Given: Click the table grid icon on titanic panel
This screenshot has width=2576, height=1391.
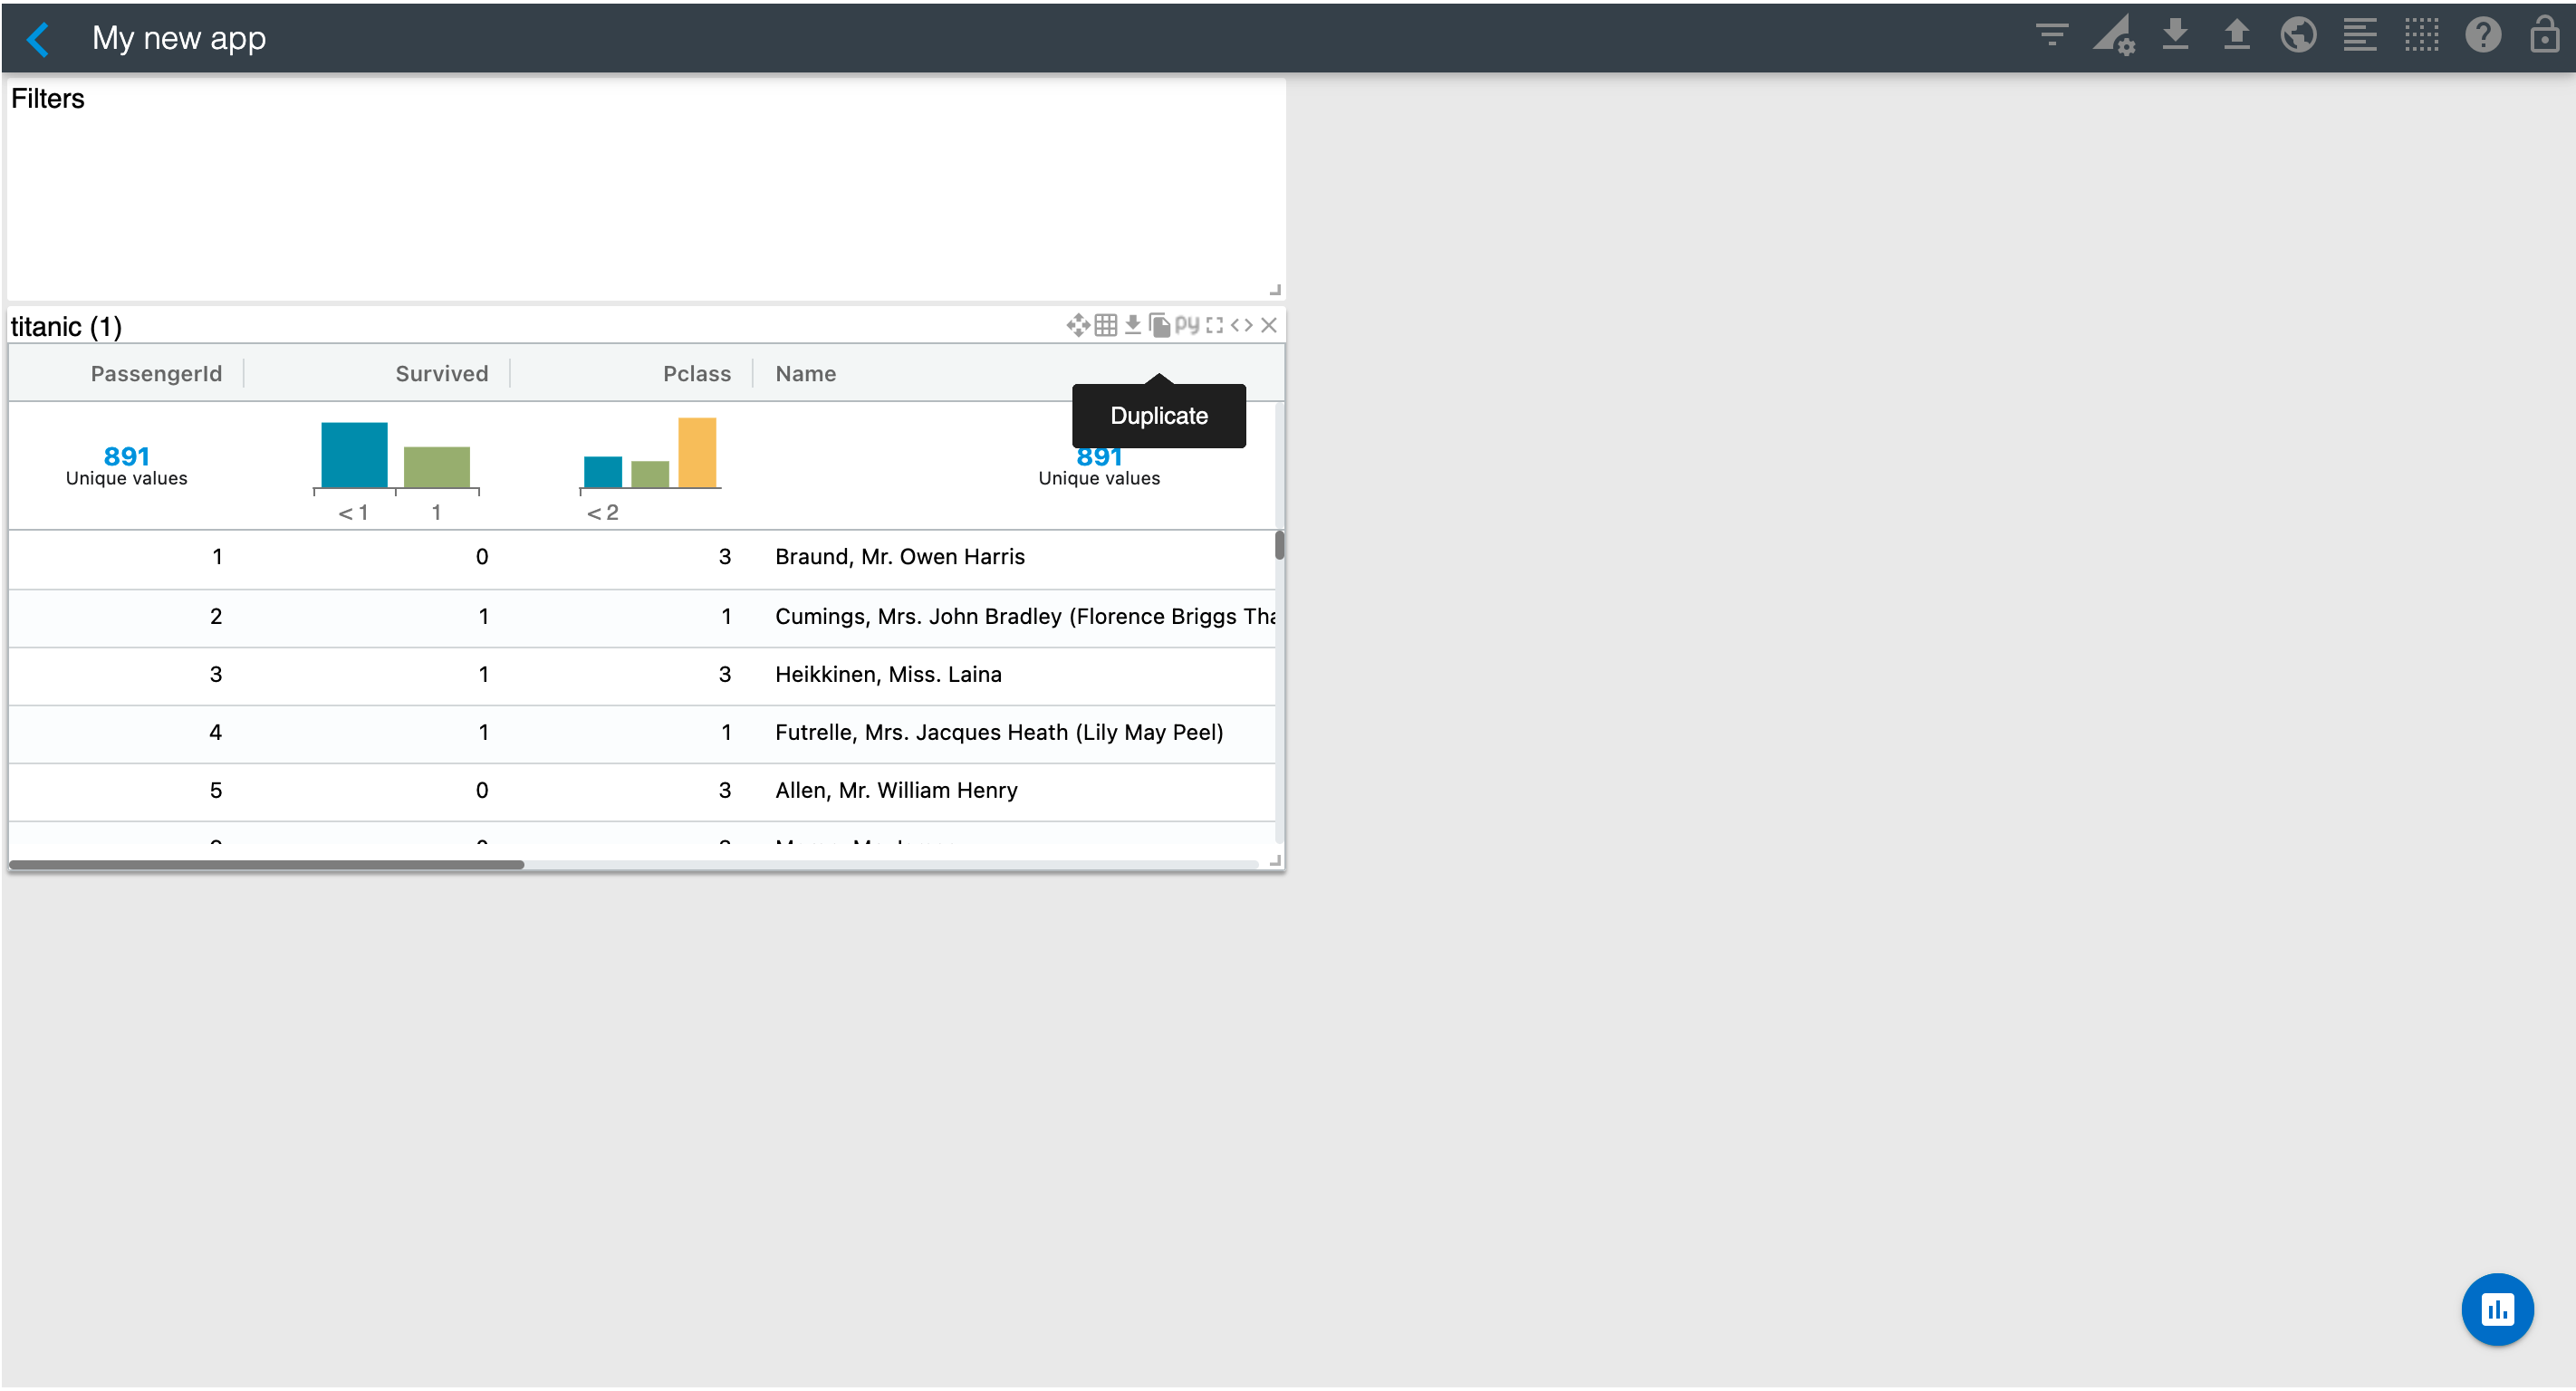Looking at the screenshot, I should pos(1105,325).
